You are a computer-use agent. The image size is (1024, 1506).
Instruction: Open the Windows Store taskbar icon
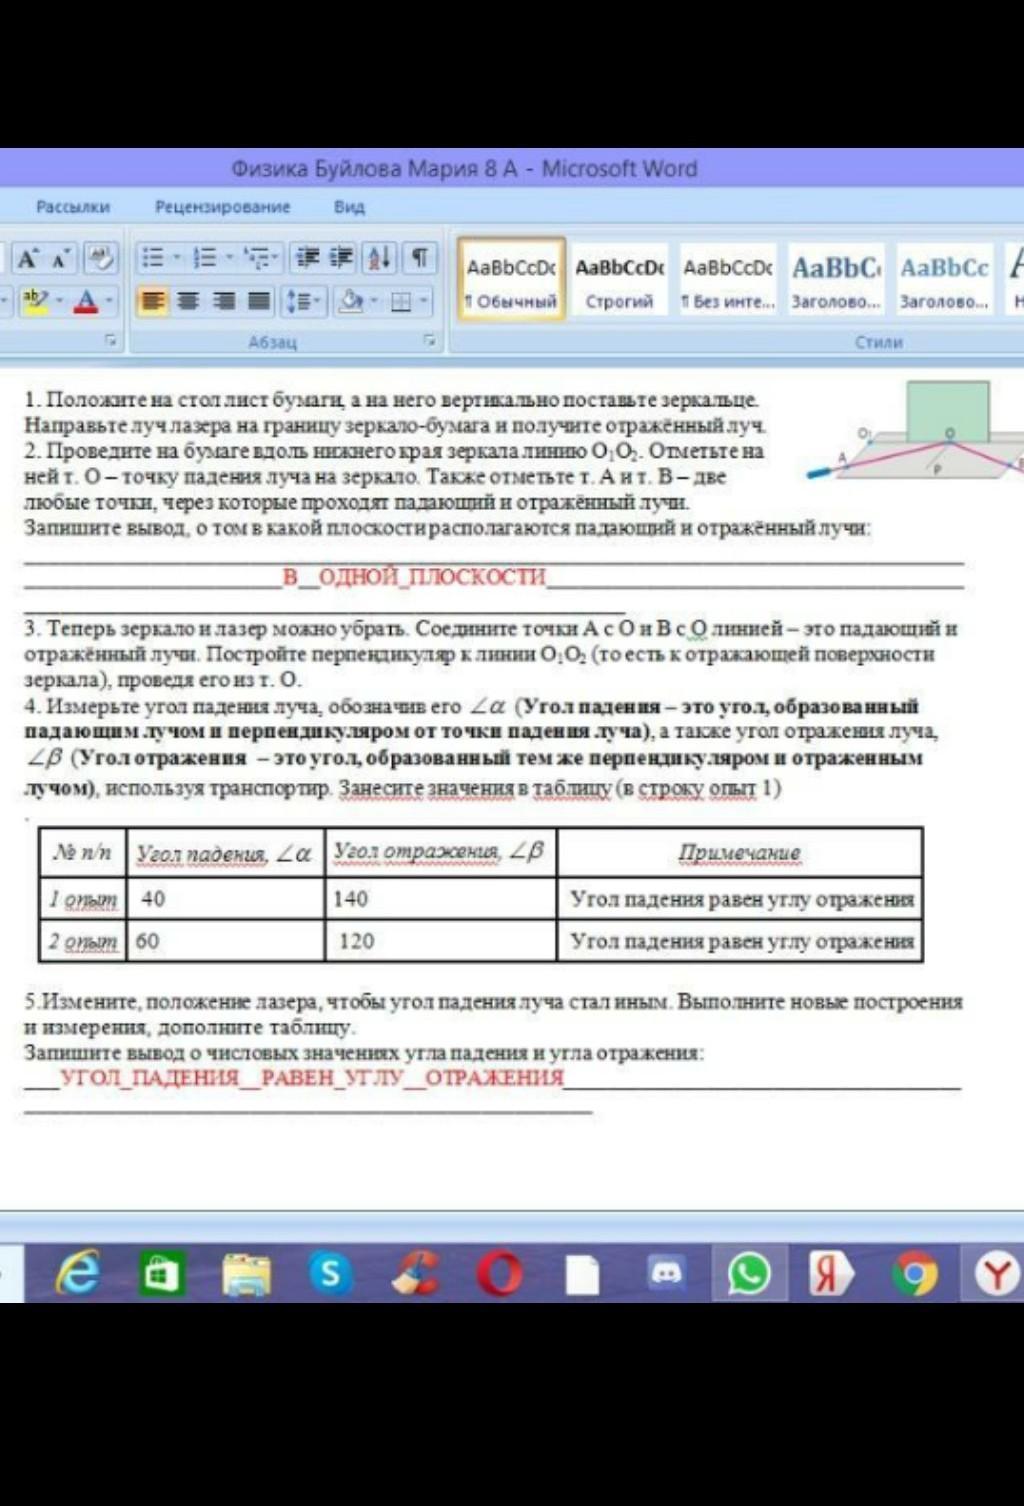click(x=161, y=1273)
